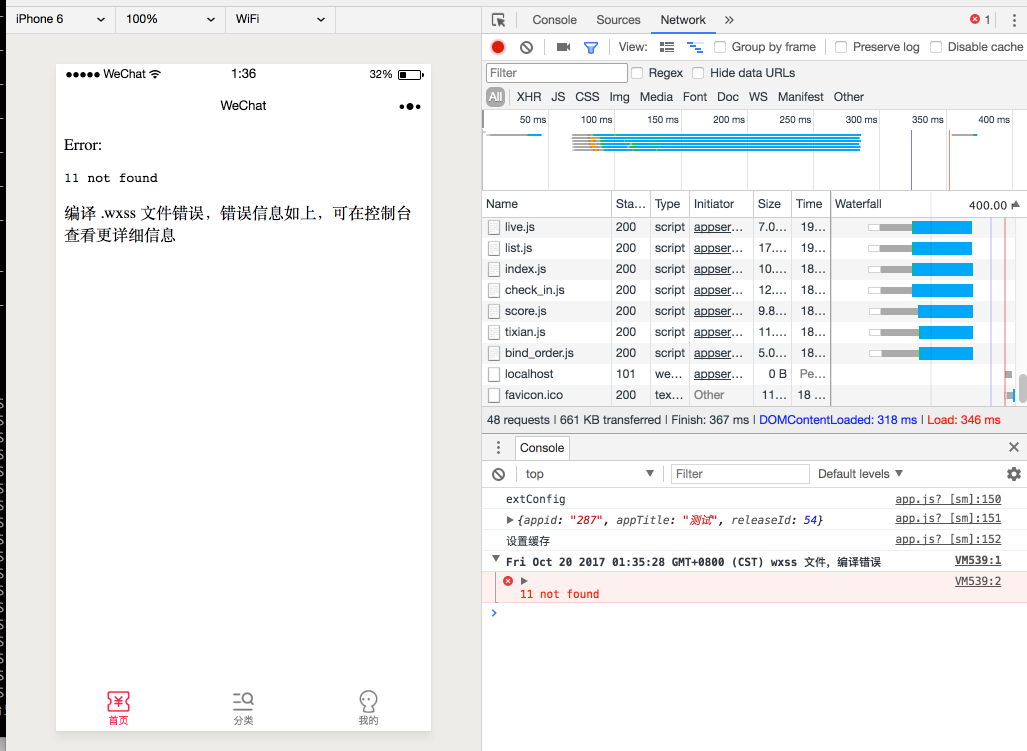Show more DevTools tabs chevron
The width and height of the screenshot is (1027, 751).
[x=729, y=20]
